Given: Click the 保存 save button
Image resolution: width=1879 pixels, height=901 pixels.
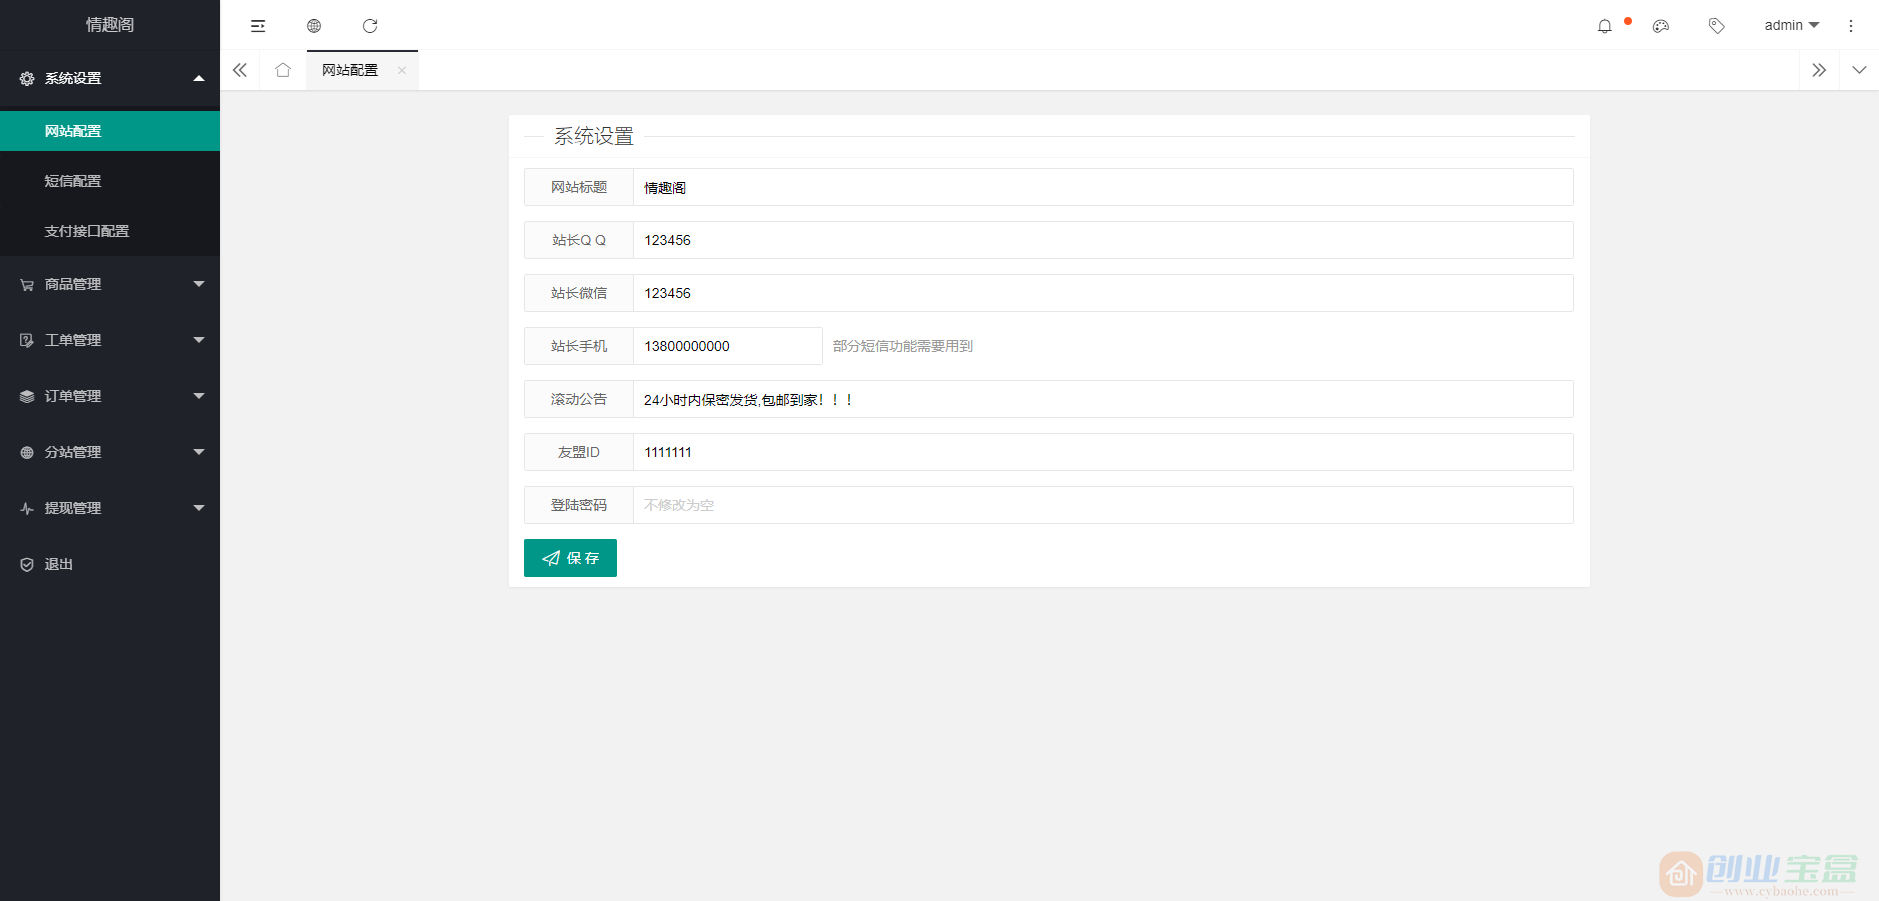Looking at the screenshot, I should pos(570,557).
